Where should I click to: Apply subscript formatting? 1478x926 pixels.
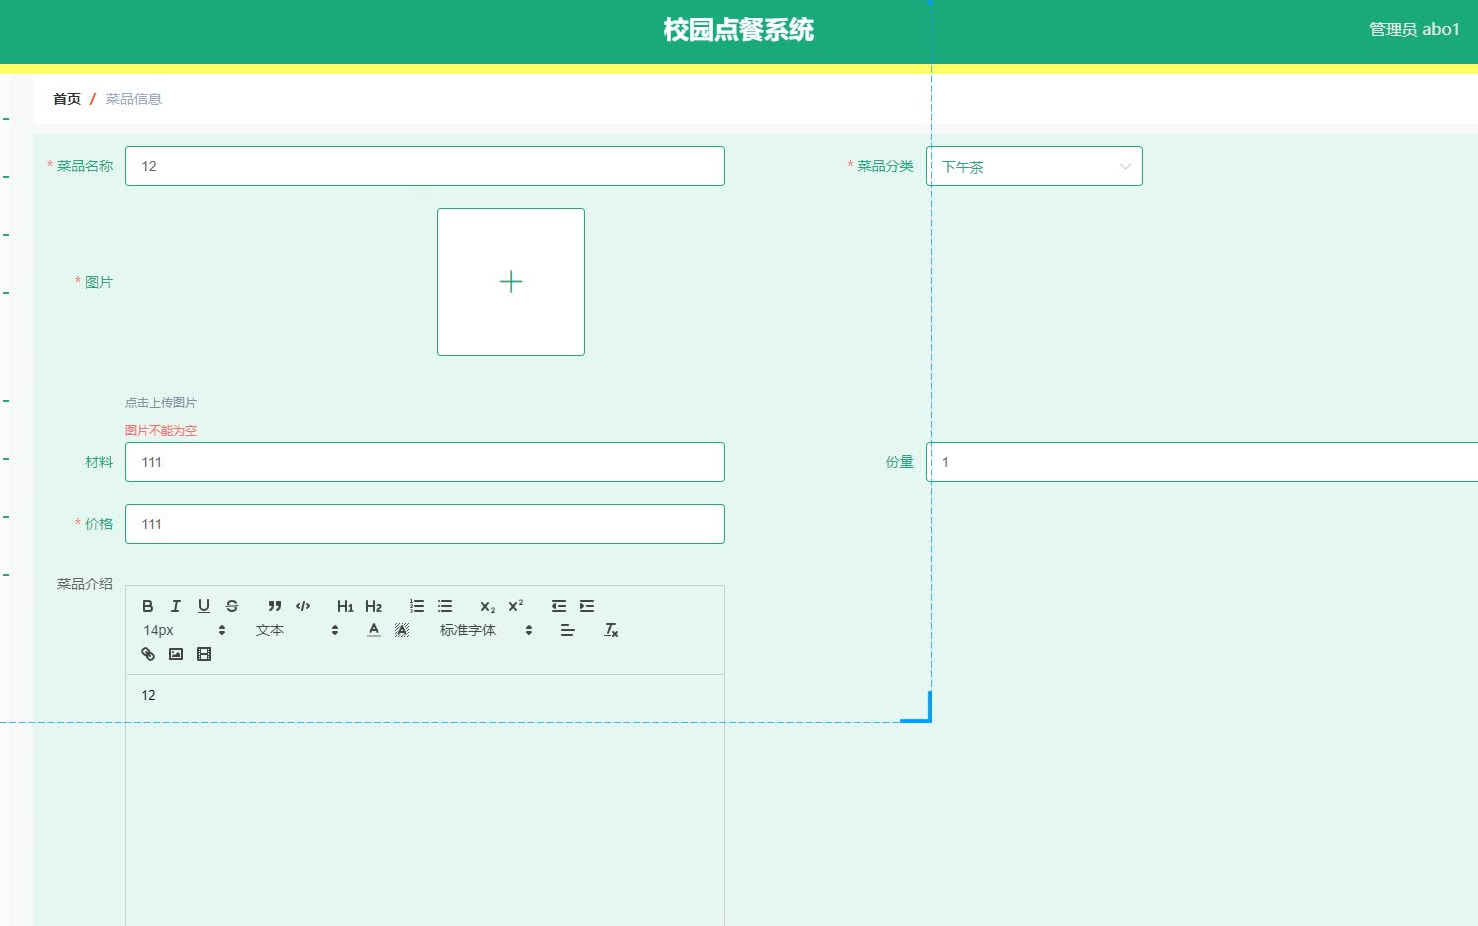488,606
